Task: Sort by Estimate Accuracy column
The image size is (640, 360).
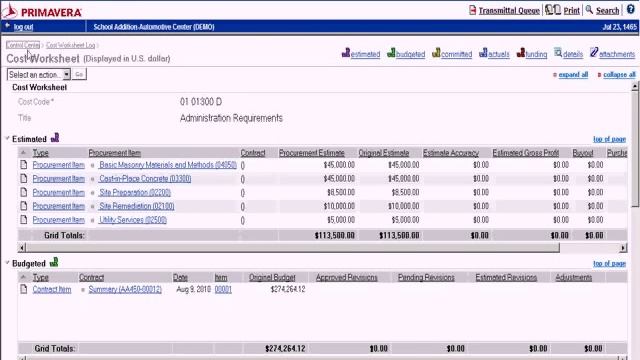Action: [451, 153]
